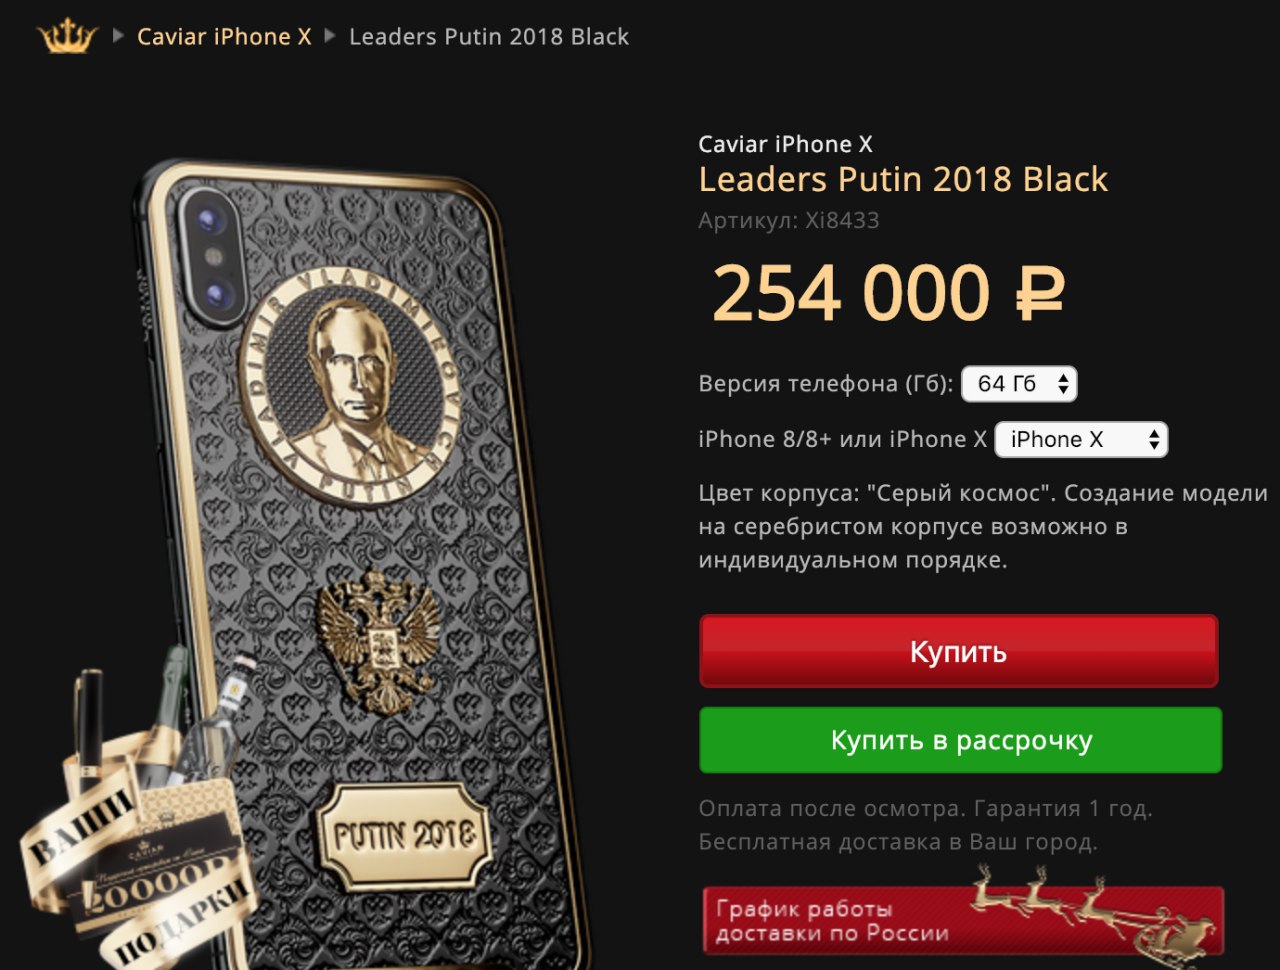Viewport: 1280px width, 970px height.
Task: Click the phone's dual camera module
Action: click(210, 256)
